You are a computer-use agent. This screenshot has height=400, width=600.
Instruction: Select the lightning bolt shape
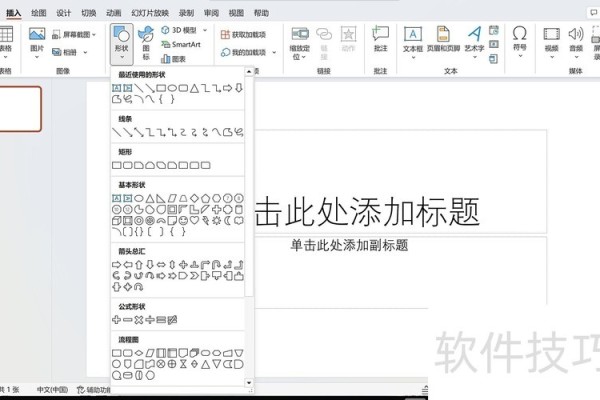click(x=205, y=220)
